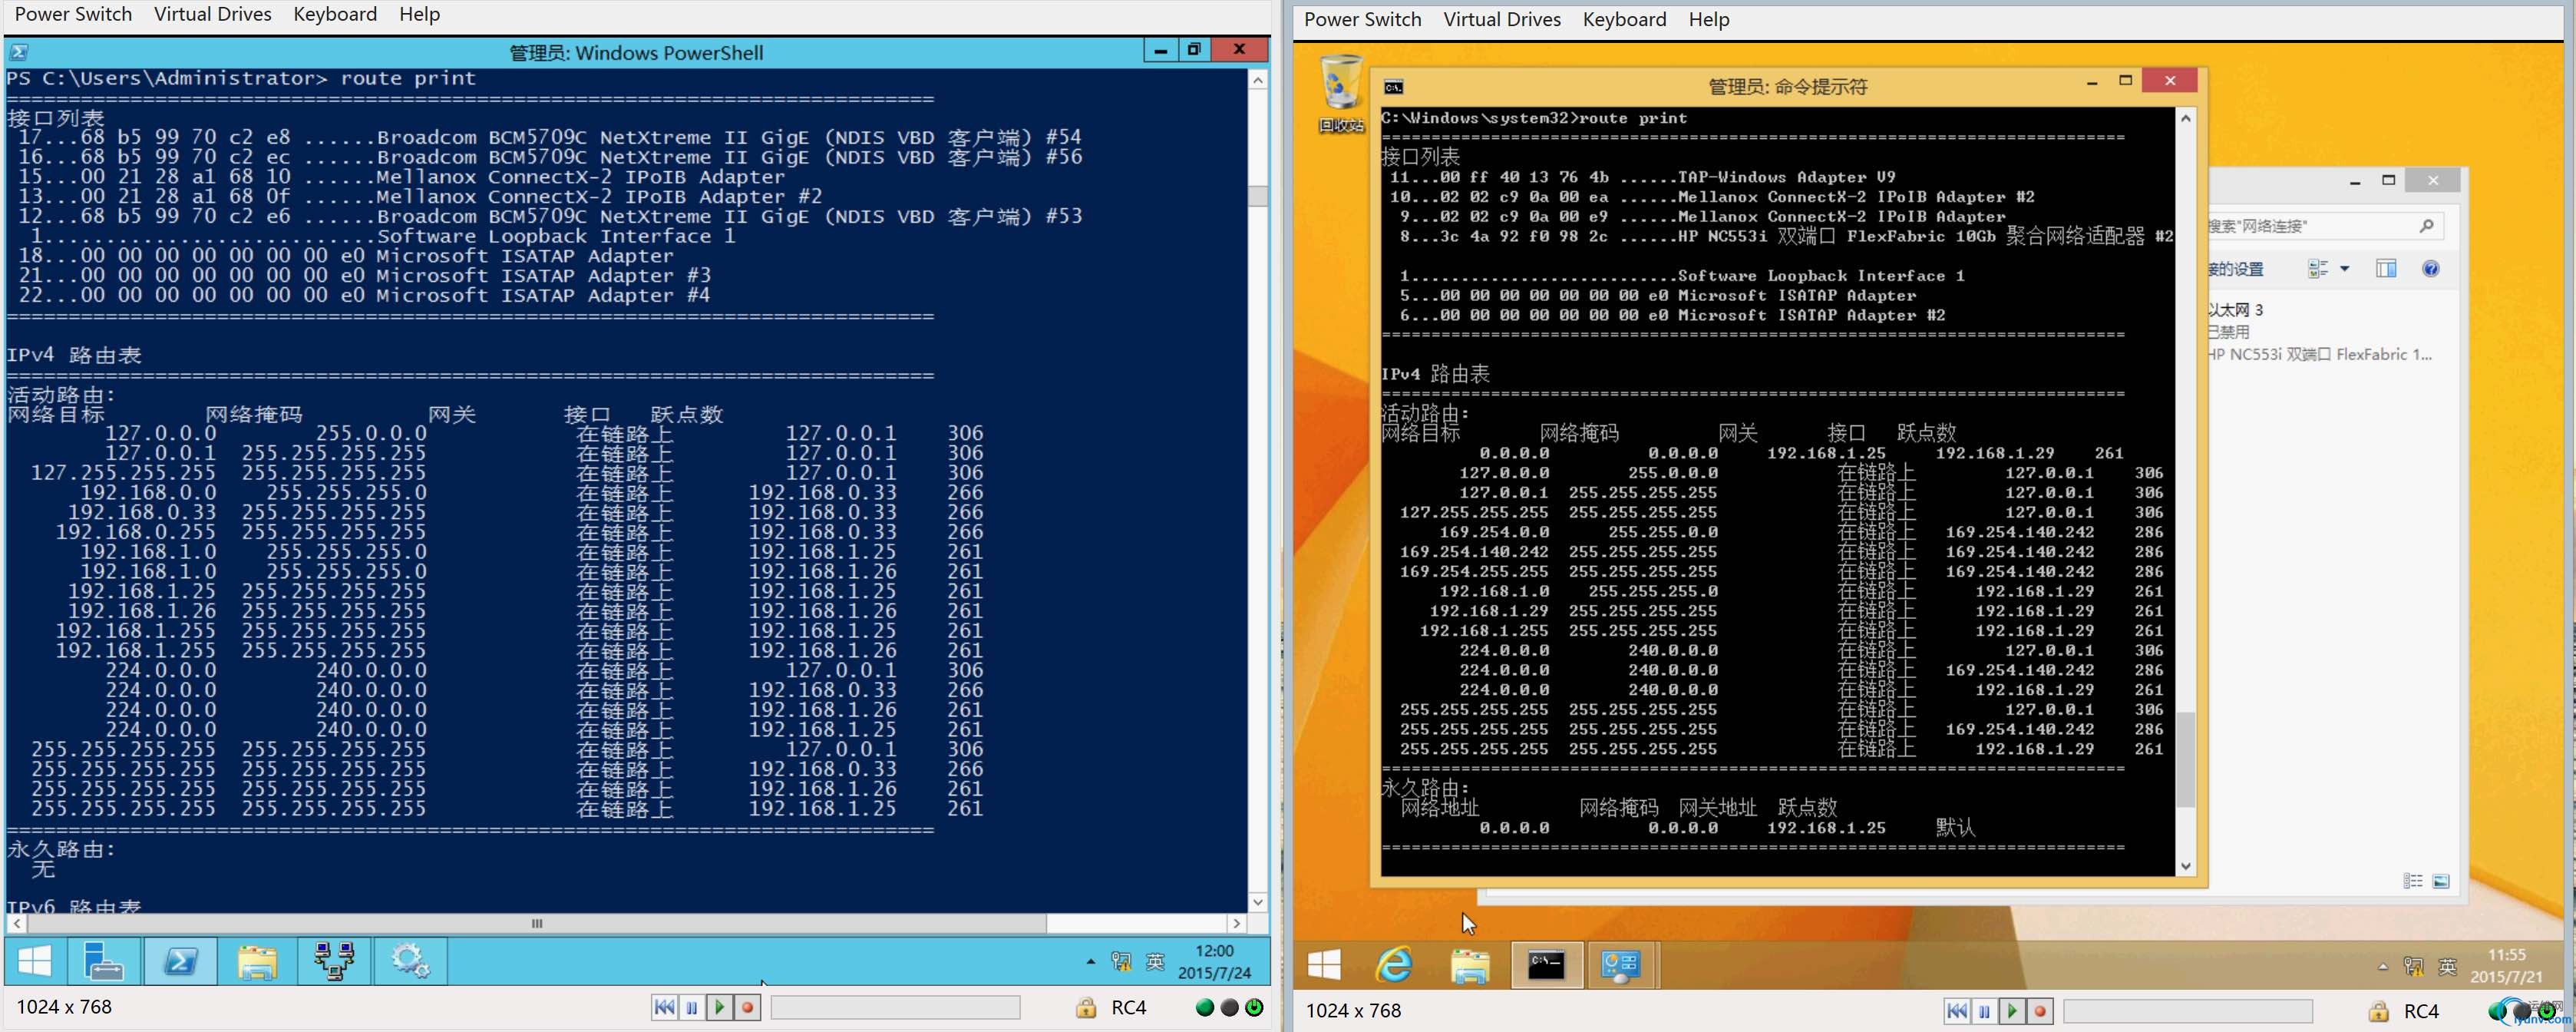This screenshot has width=2576, height=1032.
Task: Open network connections icon on left taskbar
Action: 334,962
